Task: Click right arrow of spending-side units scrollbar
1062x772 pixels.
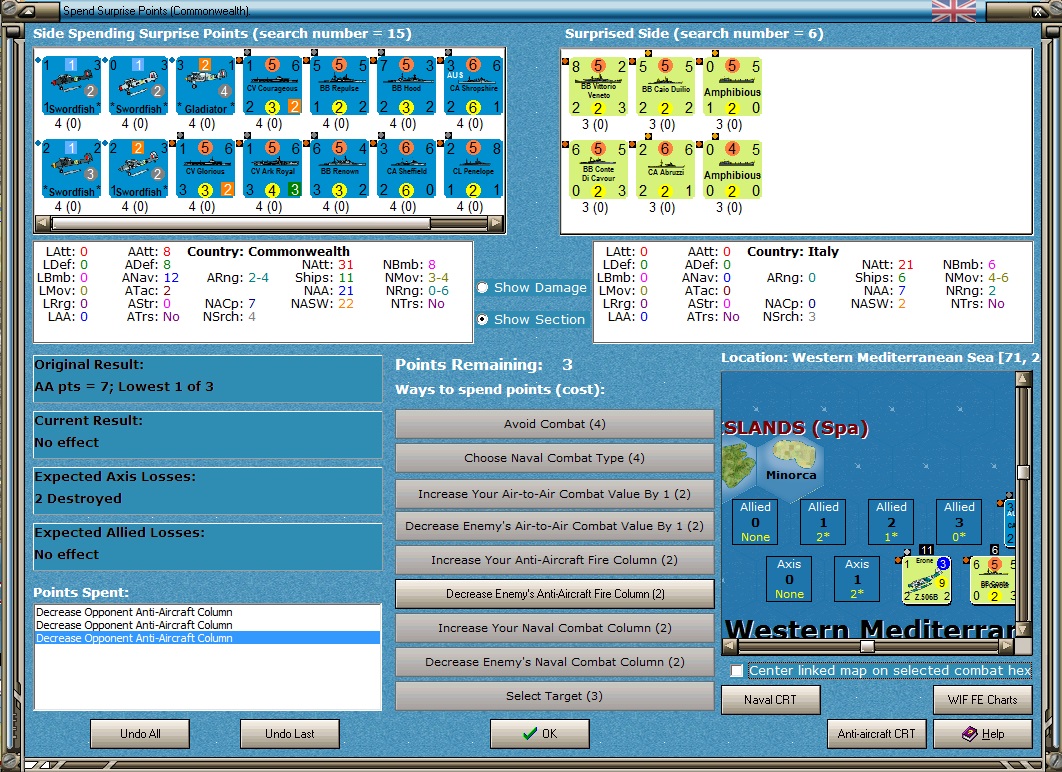Action: (496, 223)
